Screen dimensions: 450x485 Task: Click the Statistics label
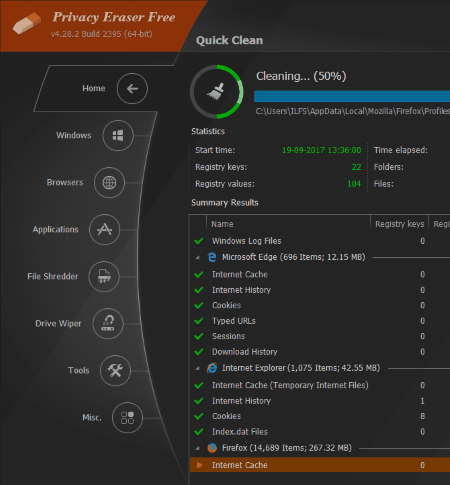click(208, 131)
